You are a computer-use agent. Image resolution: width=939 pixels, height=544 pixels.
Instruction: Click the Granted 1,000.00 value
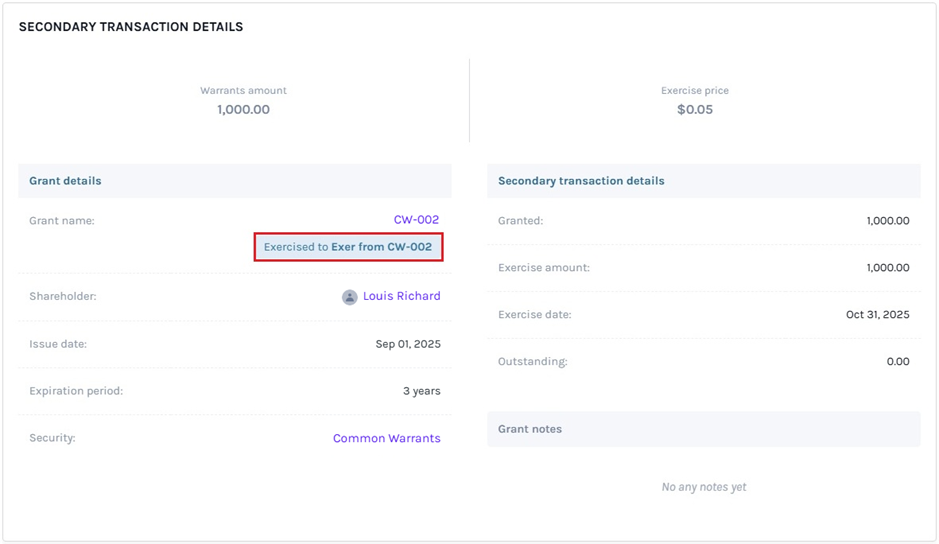887,221
